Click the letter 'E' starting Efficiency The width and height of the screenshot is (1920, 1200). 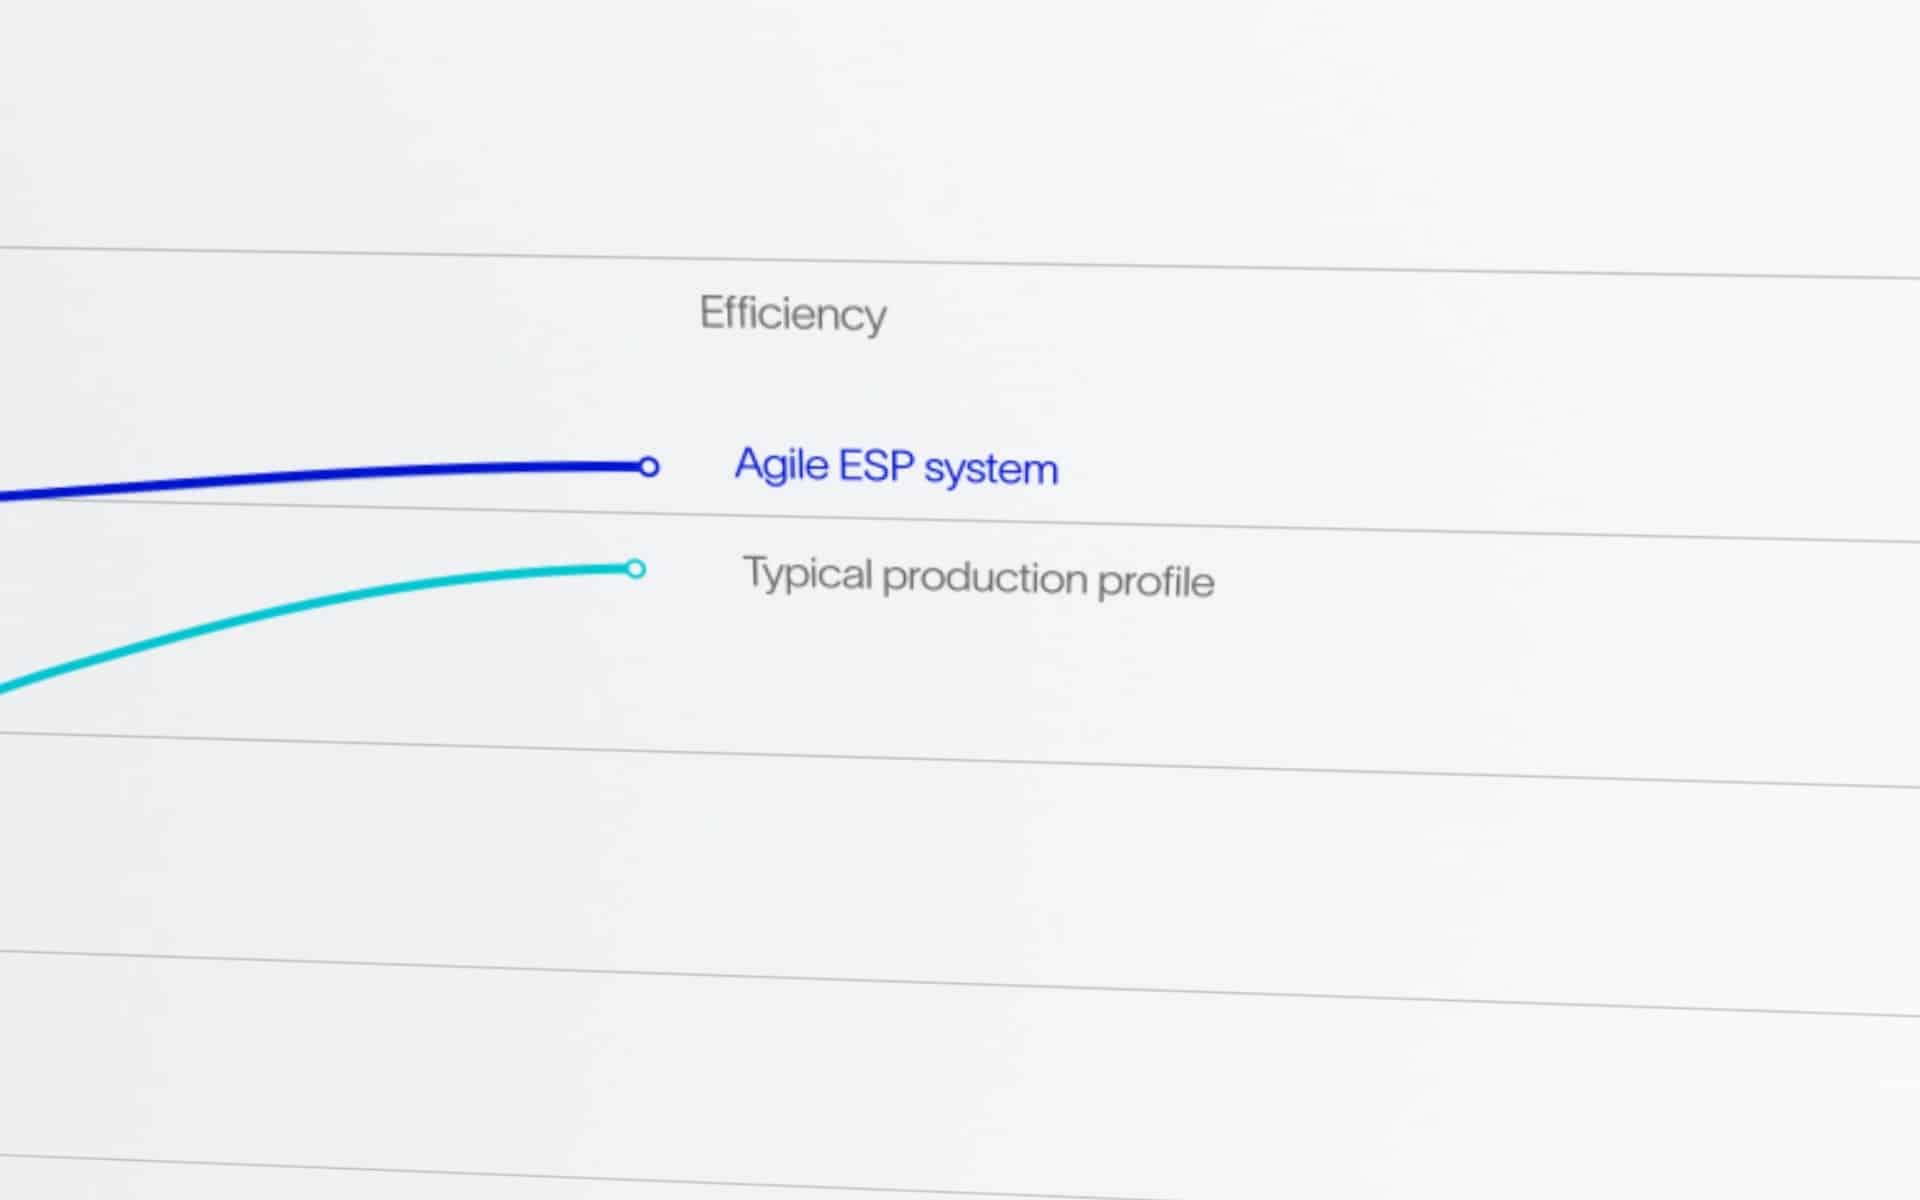(x=711, y=312)
